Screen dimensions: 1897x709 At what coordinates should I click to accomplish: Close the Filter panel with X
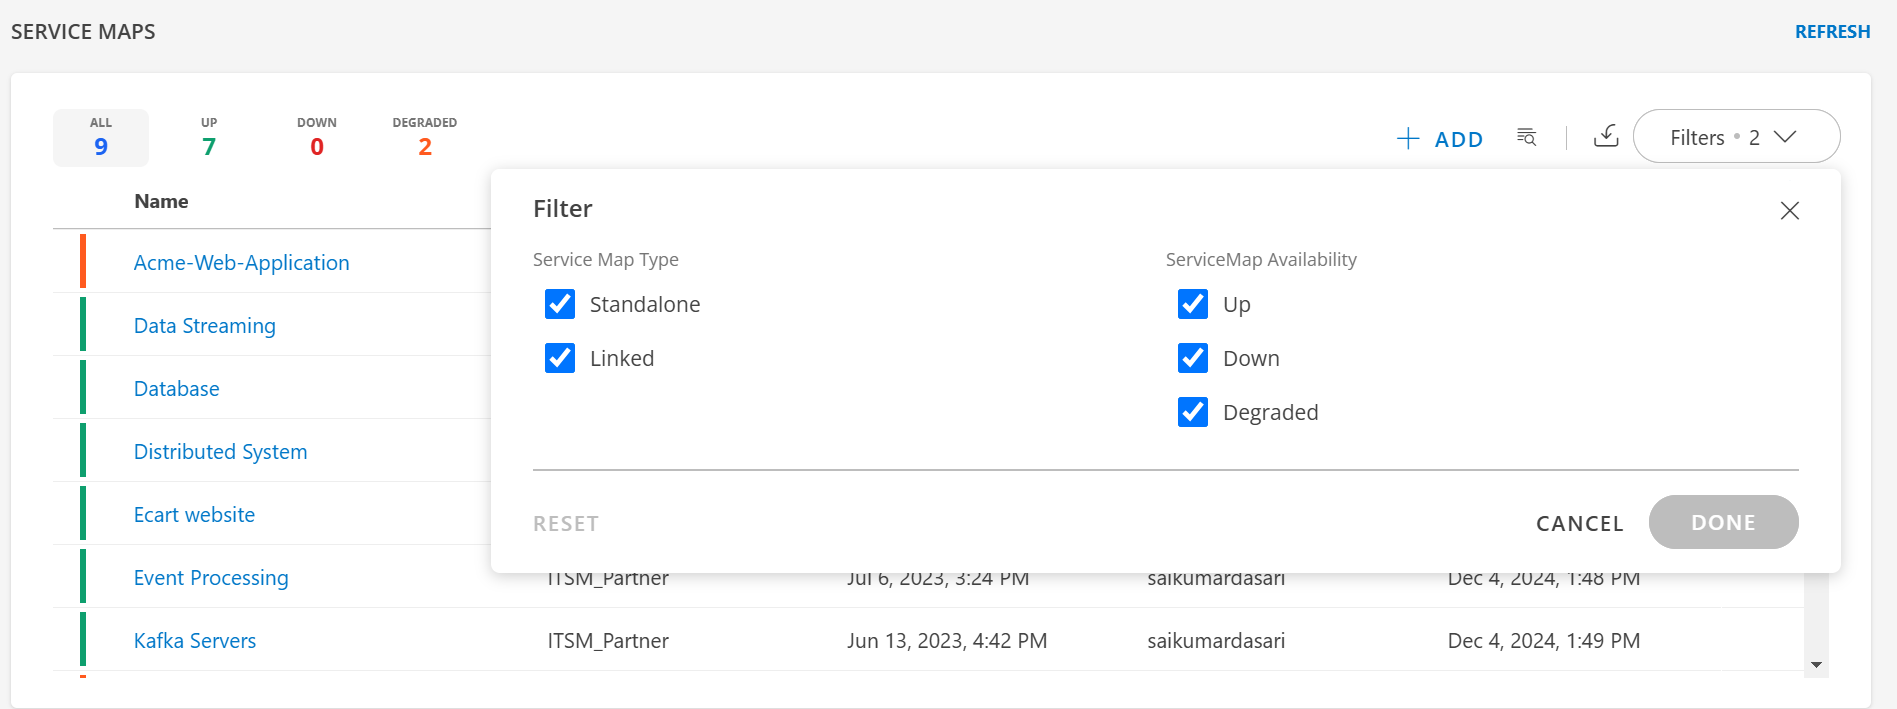point(1790,210)
